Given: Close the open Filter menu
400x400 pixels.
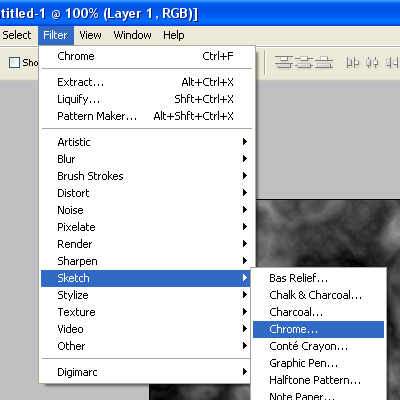Looking at the screenshot, I should coord(55,35).
